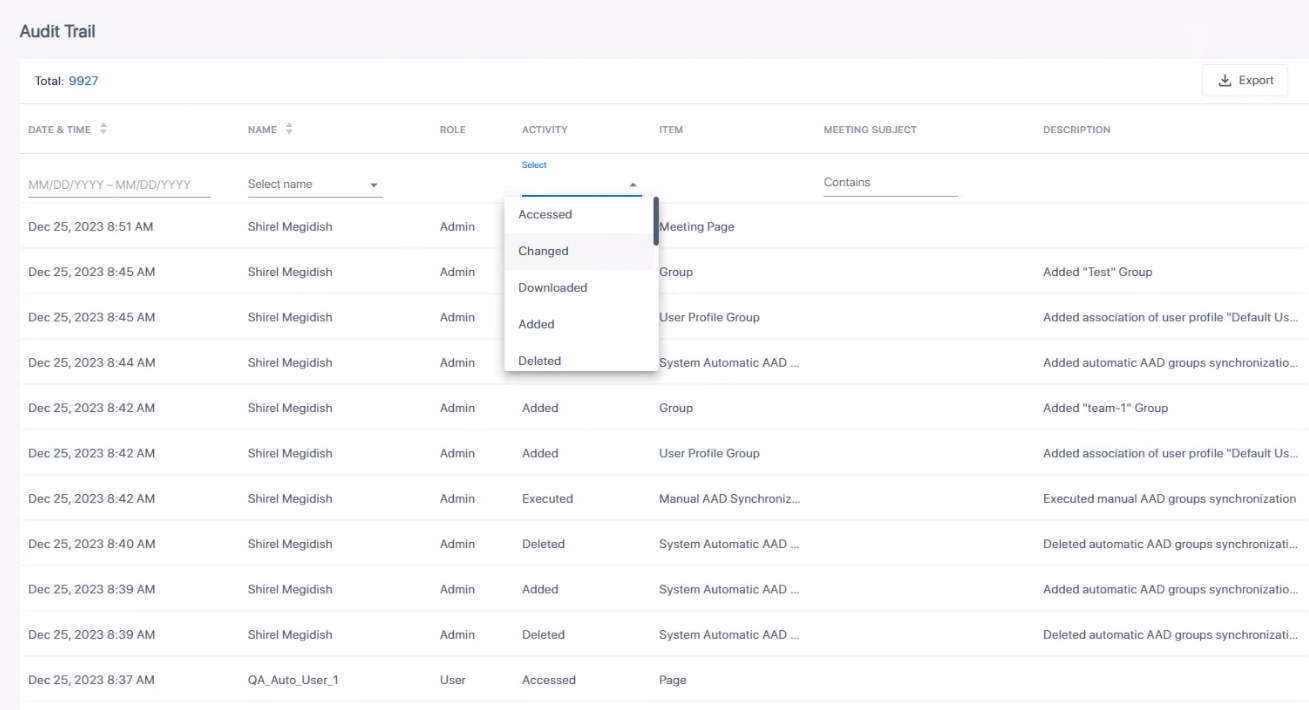
Task: Open the Select name dropdown
Action: [314, 184]
